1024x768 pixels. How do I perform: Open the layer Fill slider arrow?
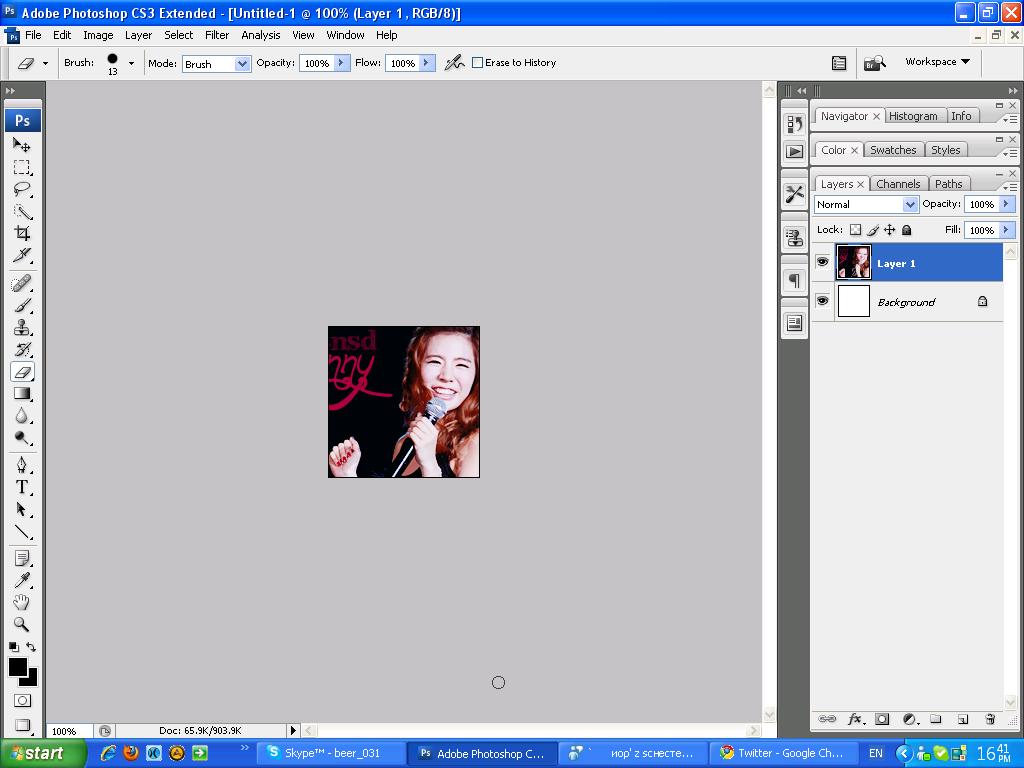pos(1006,230)
